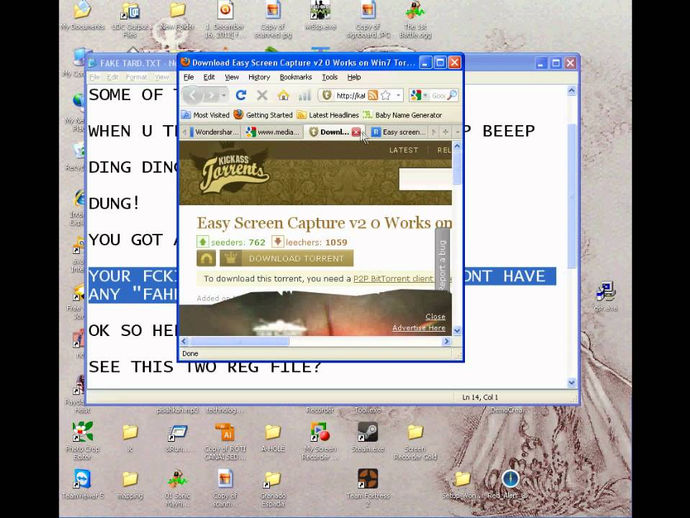Open the TeamViewer 5 desktop shortcut
The width and height of the screenshot is (690, 518).
click(x=82, y=484)
